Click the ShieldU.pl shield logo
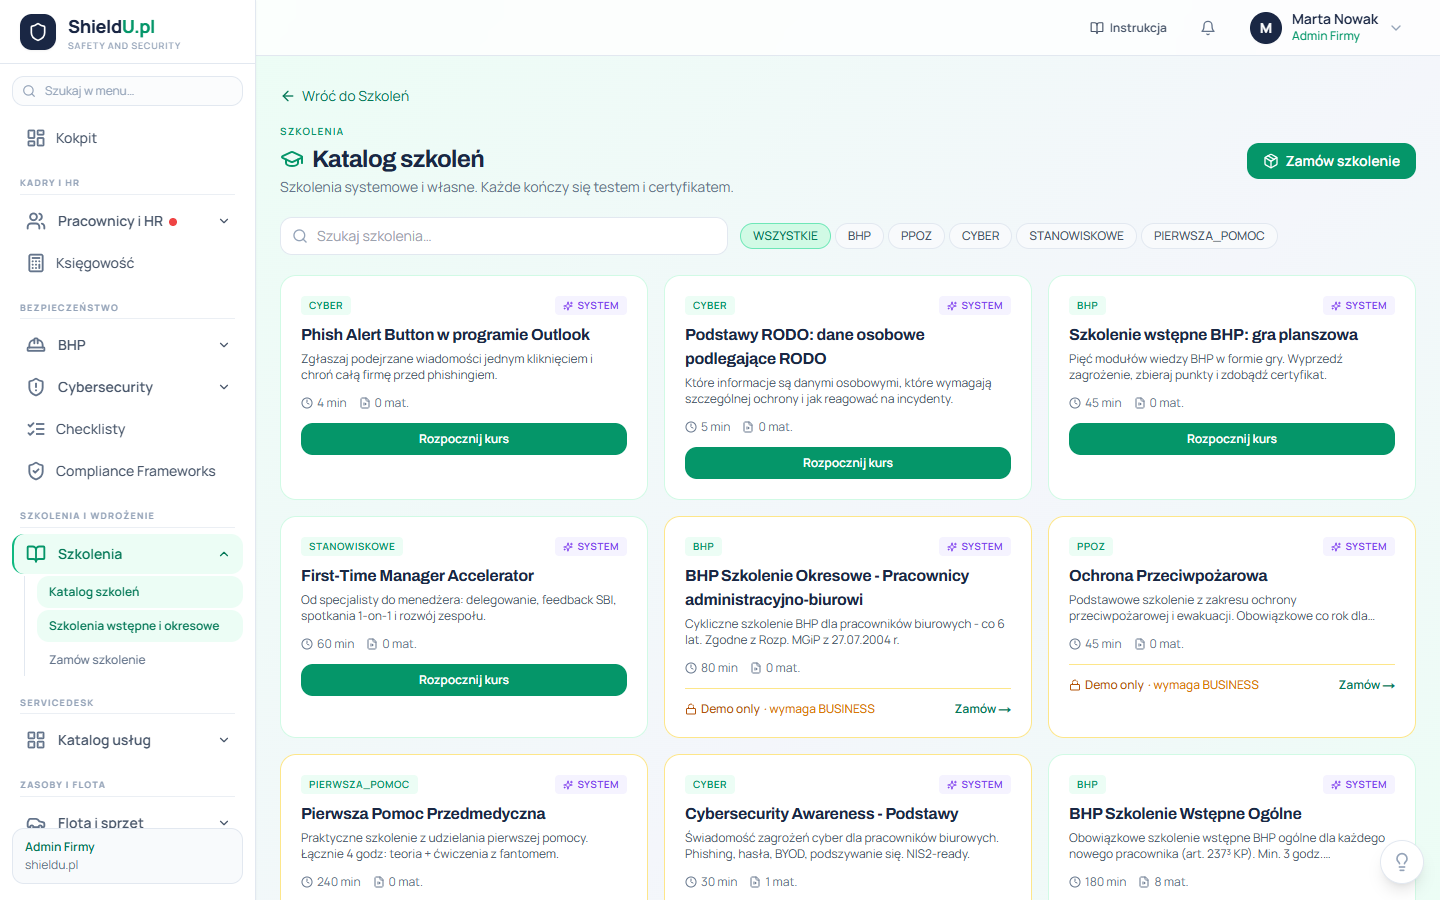This screenshot has width=1440, height=900. click(38, 32)
